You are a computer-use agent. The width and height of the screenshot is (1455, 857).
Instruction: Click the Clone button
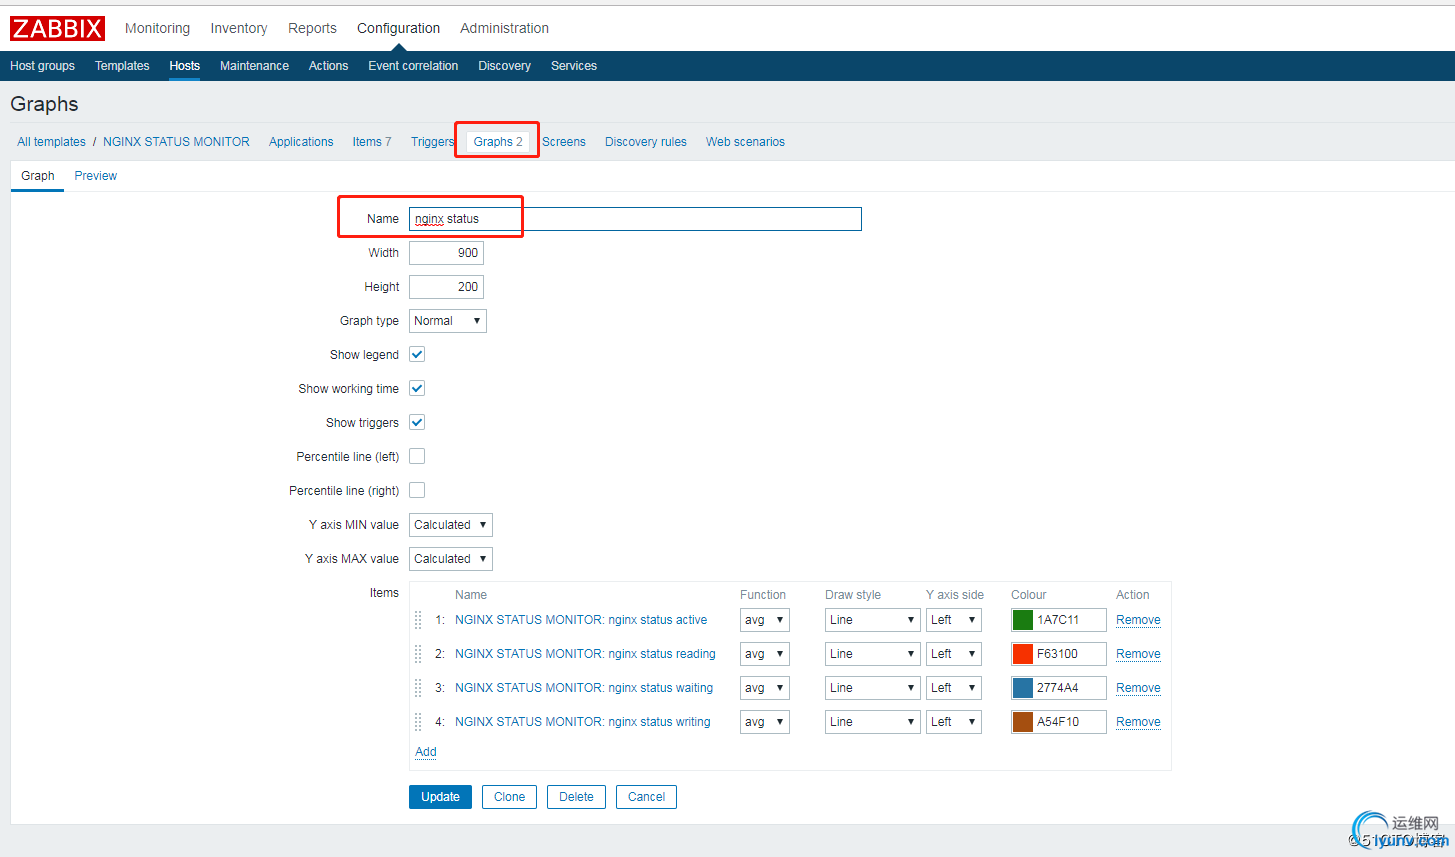coord(509,797)
